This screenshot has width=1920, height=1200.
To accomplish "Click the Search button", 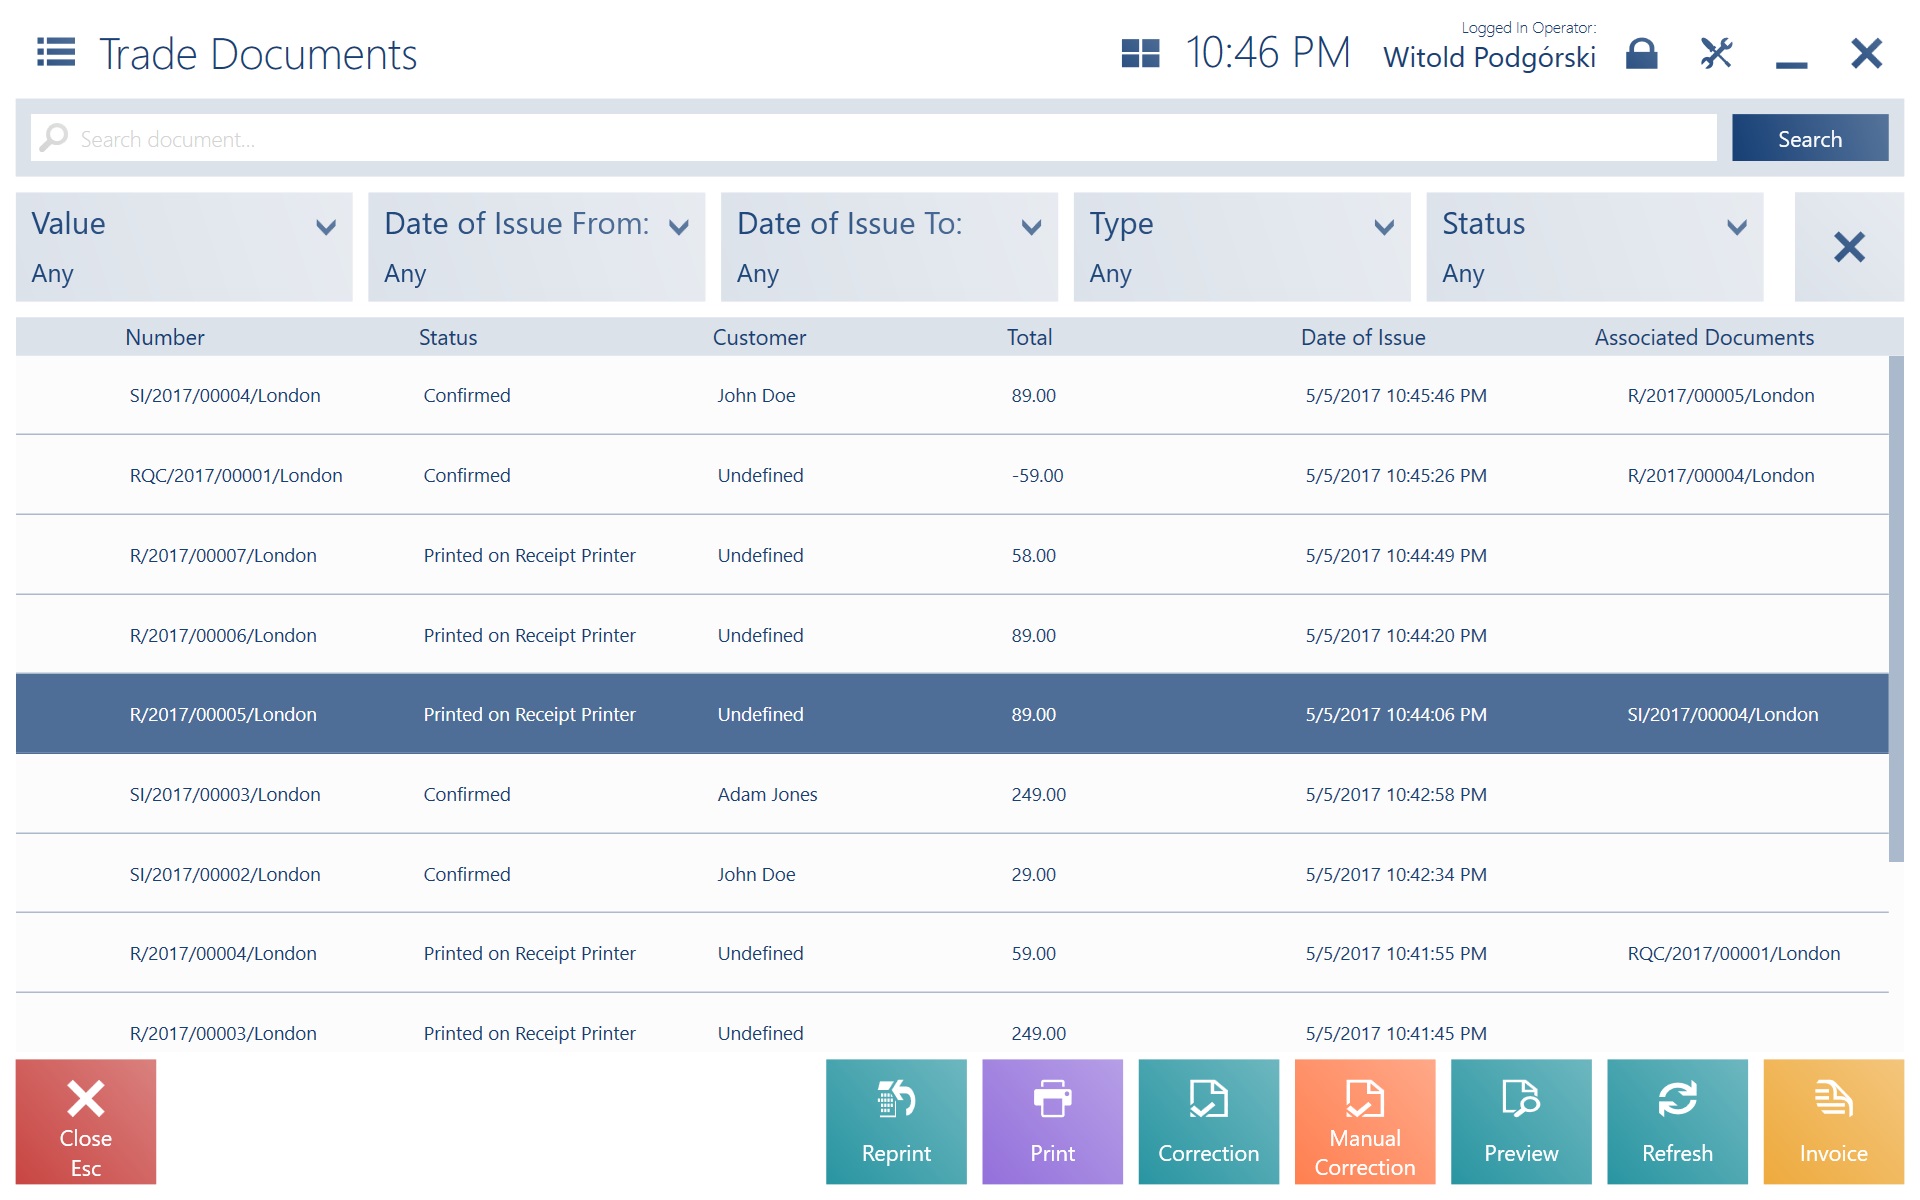I will click(1809, 138).
